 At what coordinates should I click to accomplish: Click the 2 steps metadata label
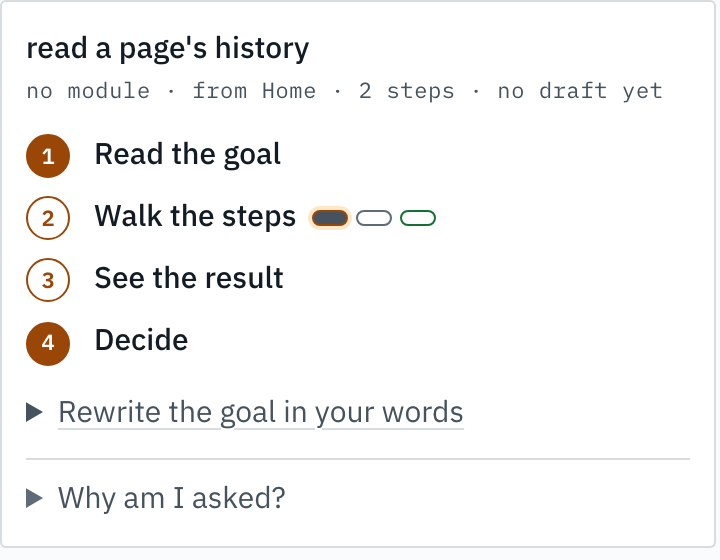tap(406, 91)
